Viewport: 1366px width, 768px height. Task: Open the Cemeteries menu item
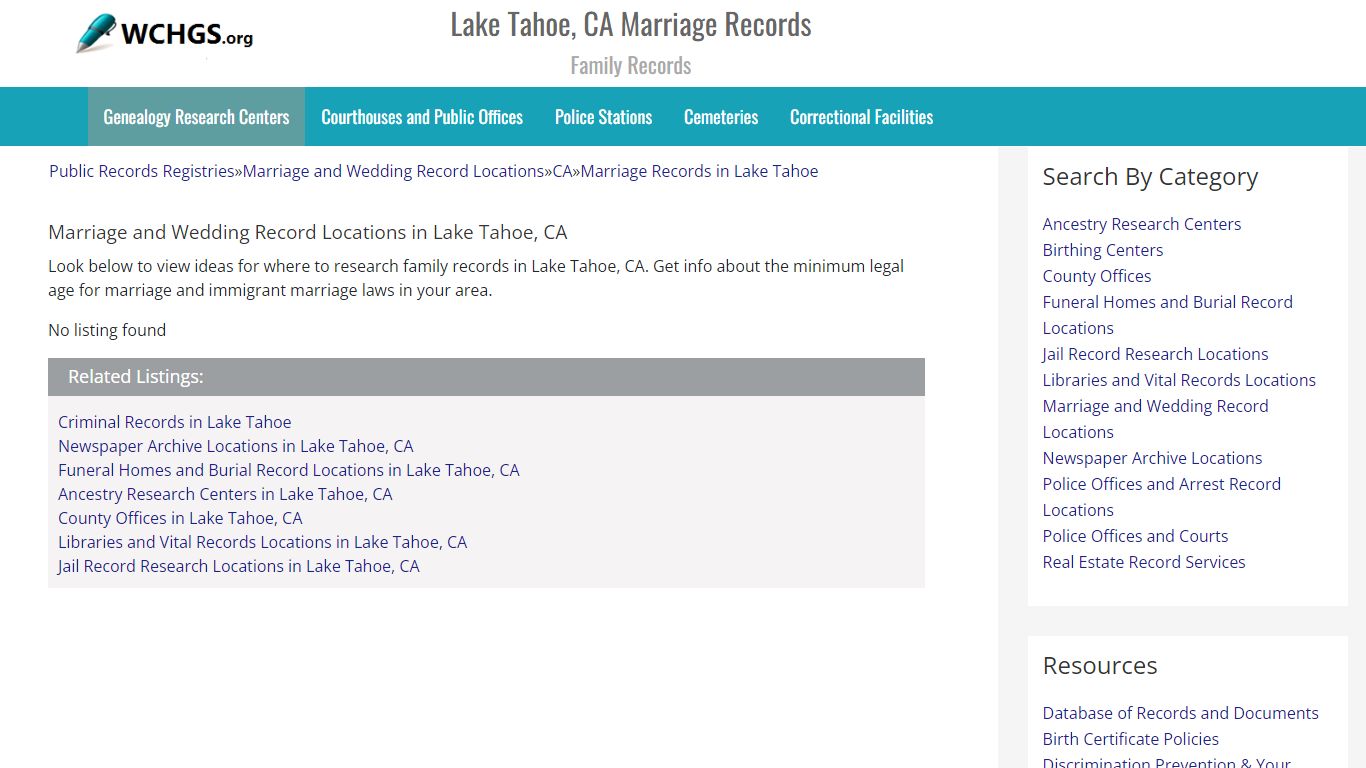click(721, 117)
